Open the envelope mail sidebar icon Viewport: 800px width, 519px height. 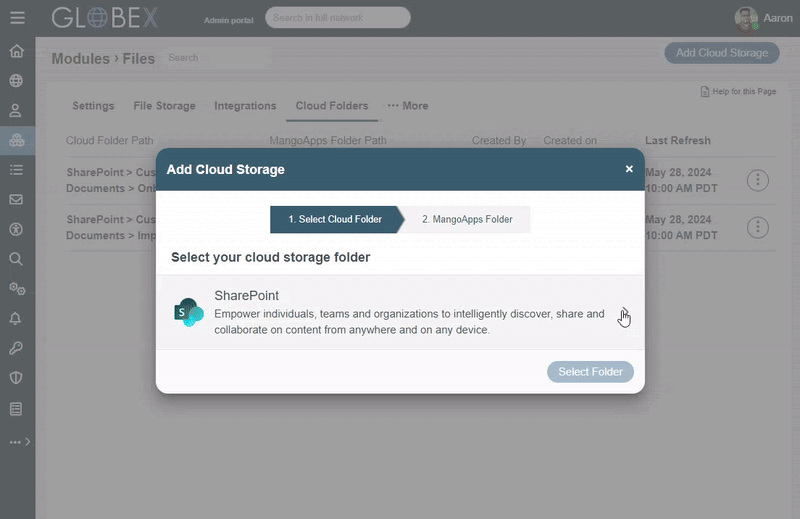[x=16, y=199]
